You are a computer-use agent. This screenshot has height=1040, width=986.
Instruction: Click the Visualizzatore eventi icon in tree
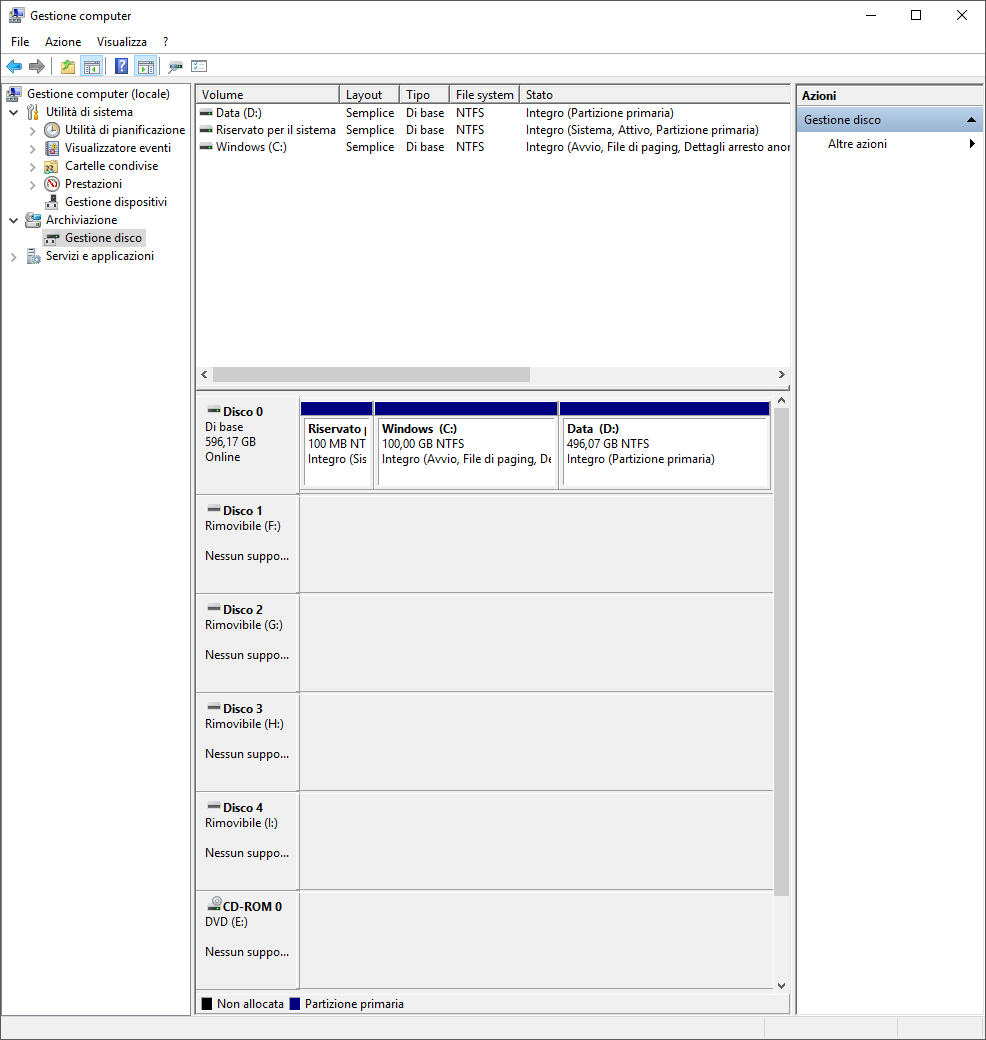(52, 148)
